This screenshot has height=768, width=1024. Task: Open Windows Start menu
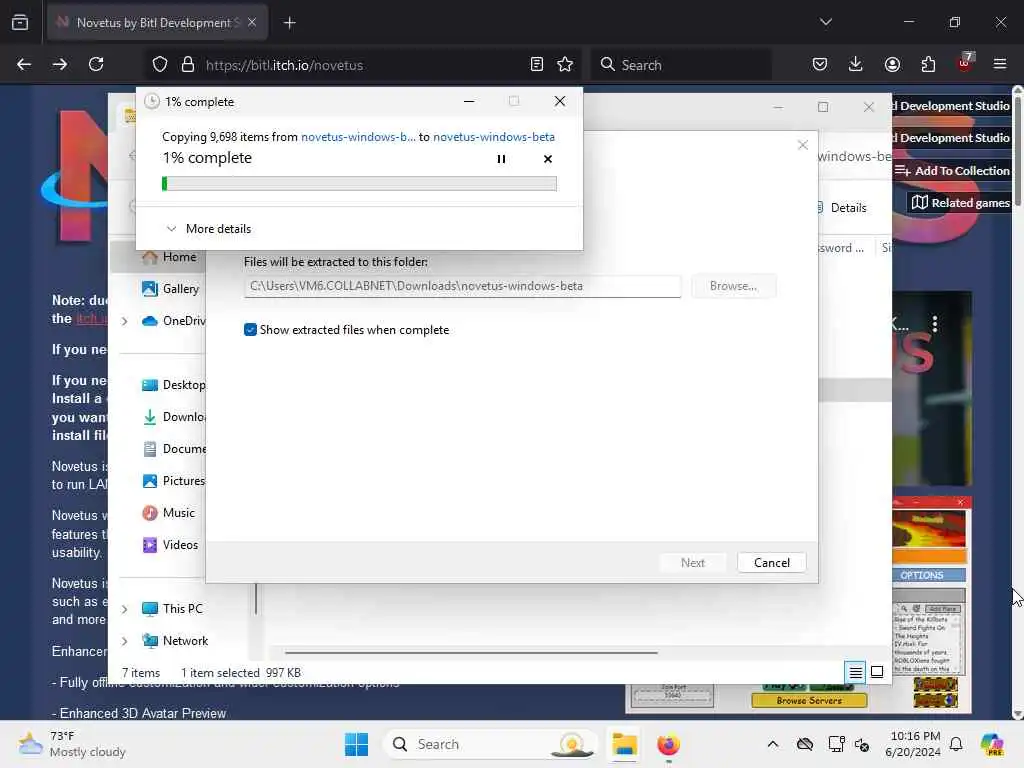tap(357, 744)
